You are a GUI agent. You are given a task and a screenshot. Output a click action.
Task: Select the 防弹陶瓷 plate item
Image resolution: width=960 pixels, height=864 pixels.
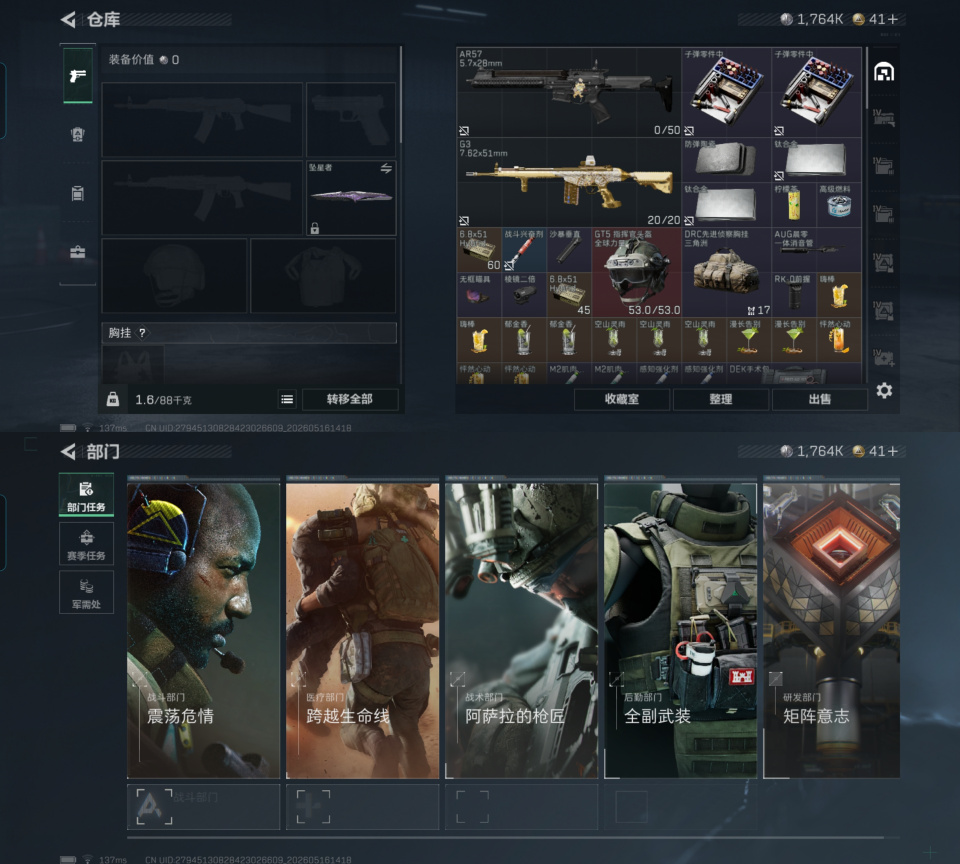[727, 160]
